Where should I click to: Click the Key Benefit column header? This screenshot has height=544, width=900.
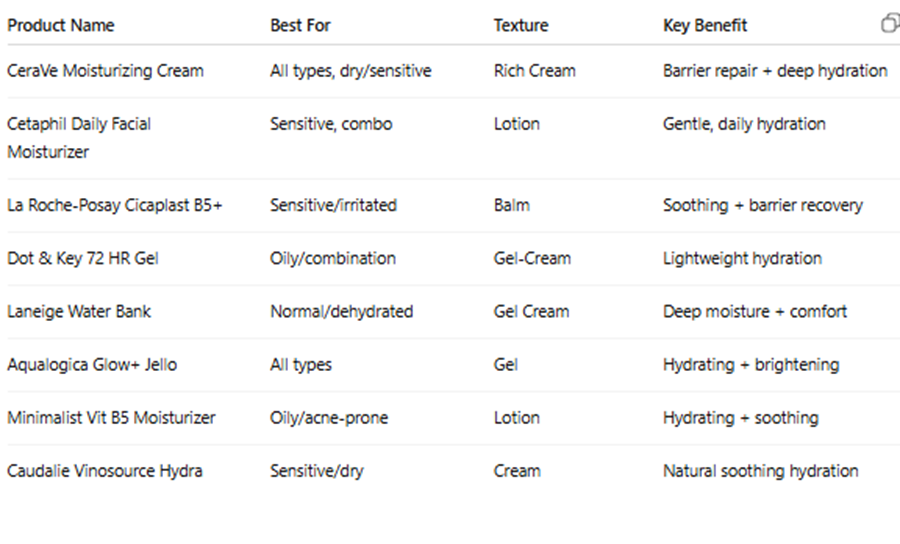[705, 25]
